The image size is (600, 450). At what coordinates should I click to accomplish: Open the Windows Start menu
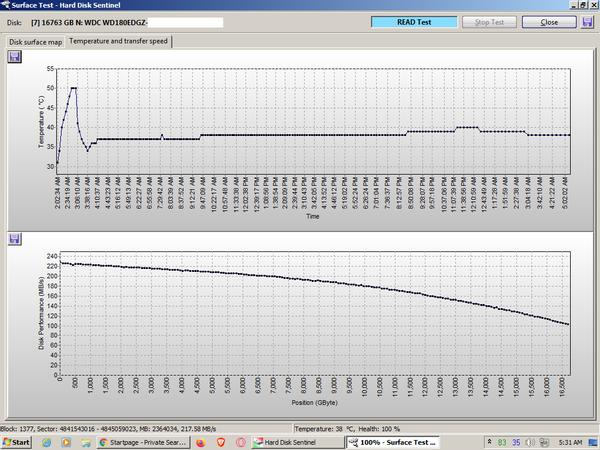17,441
